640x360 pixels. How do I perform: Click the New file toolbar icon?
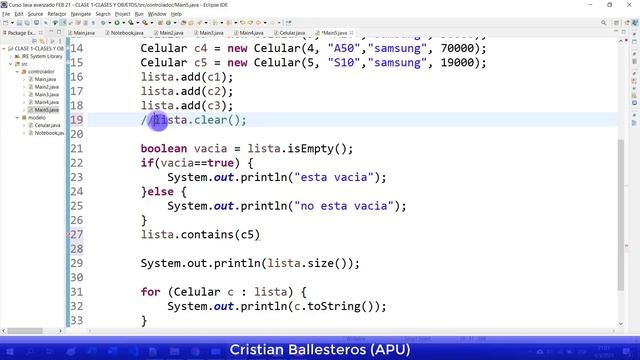click(x=6, y=23)
